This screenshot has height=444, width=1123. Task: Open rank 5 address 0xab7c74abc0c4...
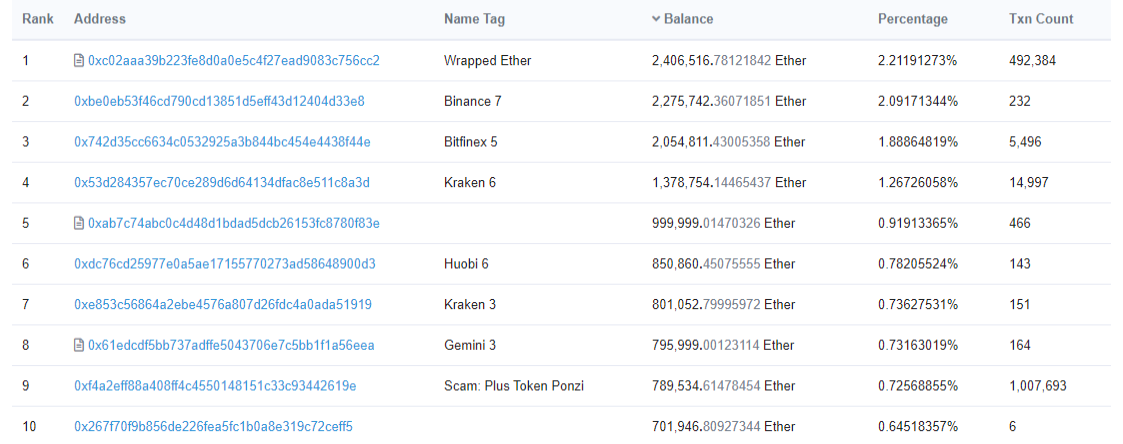[233, 223]
